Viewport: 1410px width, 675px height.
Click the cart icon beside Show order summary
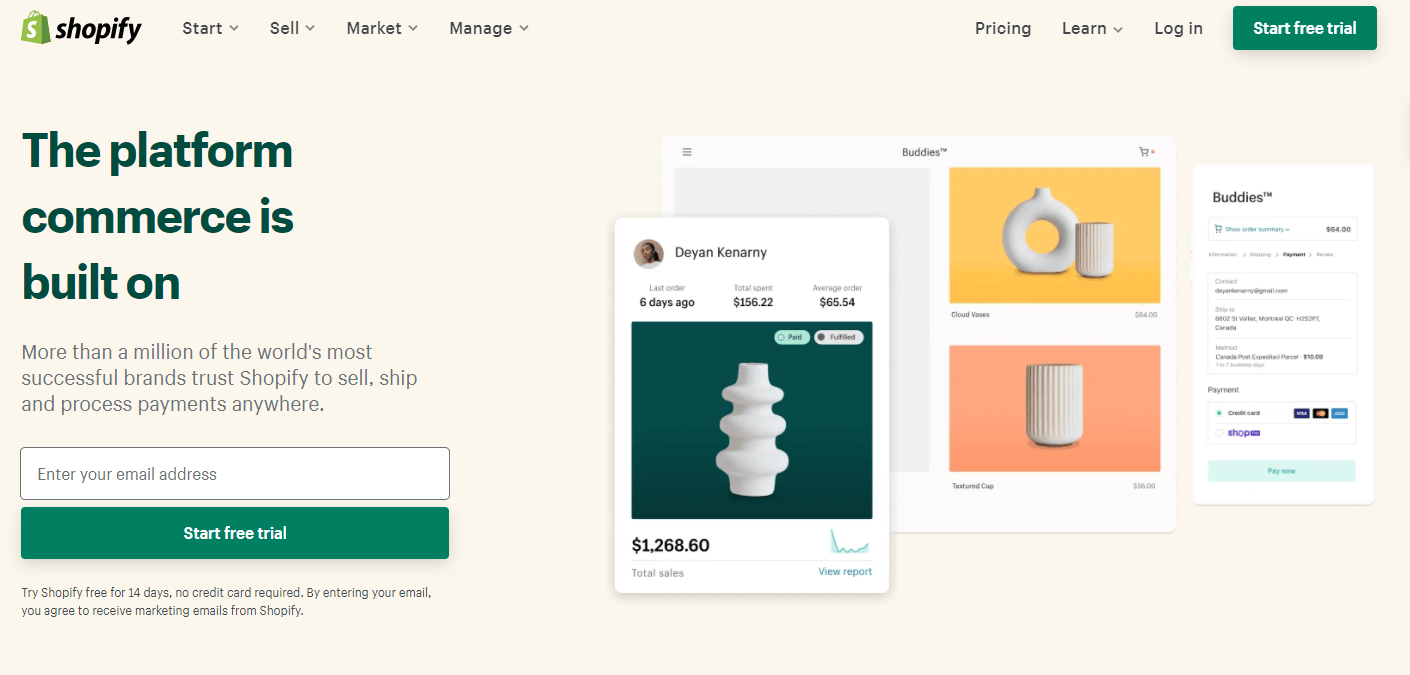[x=1218, y=228]
